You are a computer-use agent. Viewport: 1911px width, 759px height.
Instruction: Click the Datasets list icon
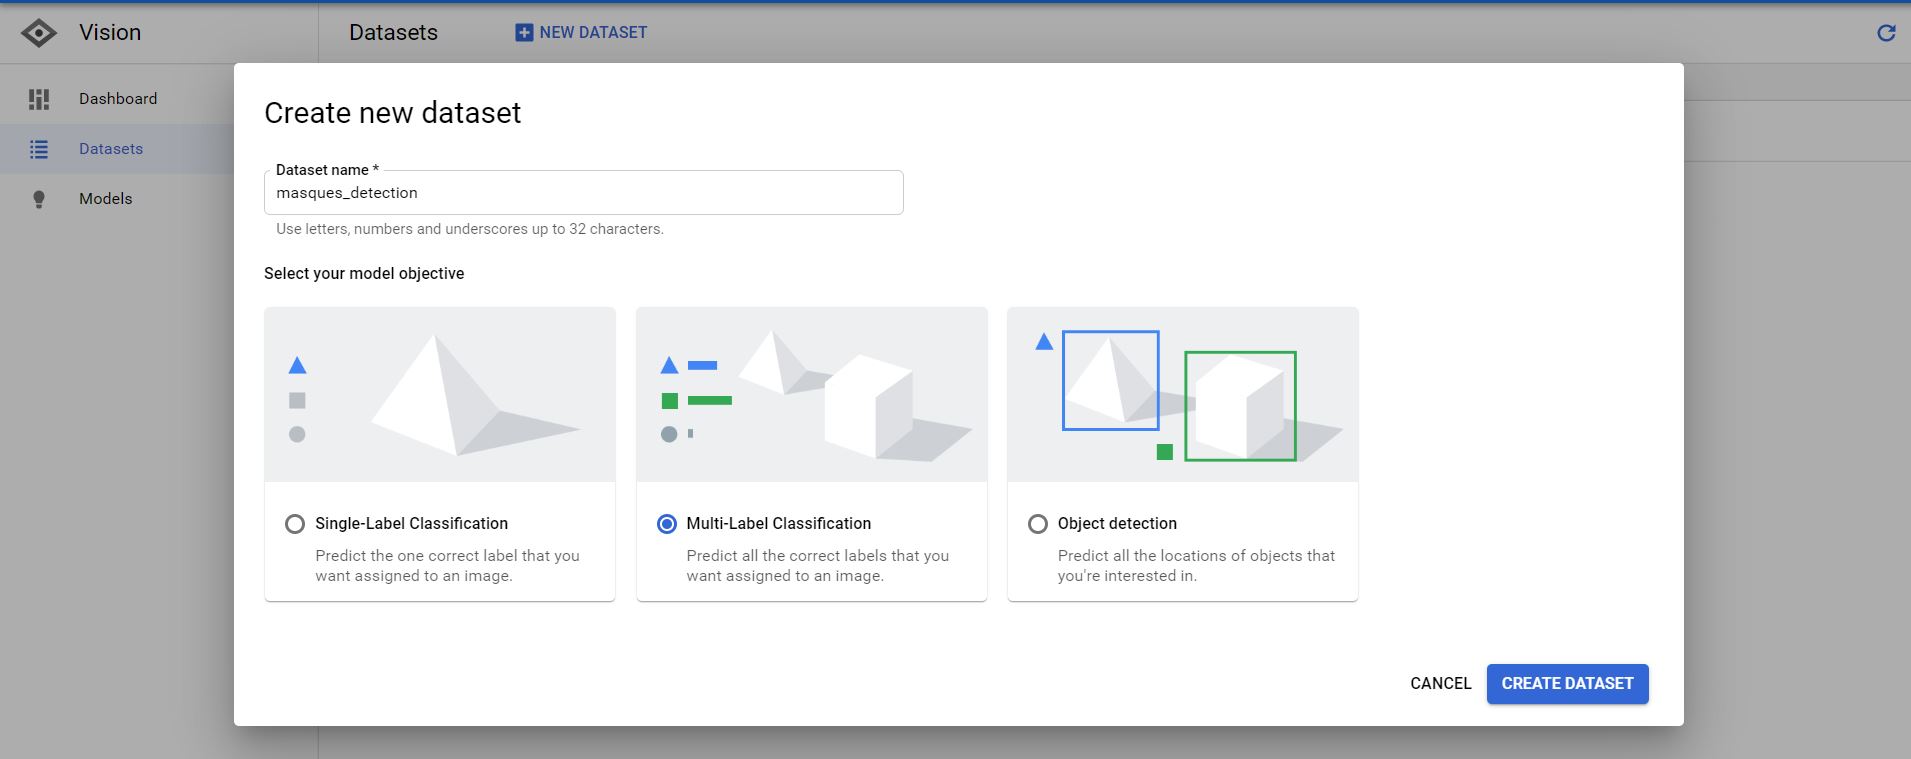click(39, 149)
